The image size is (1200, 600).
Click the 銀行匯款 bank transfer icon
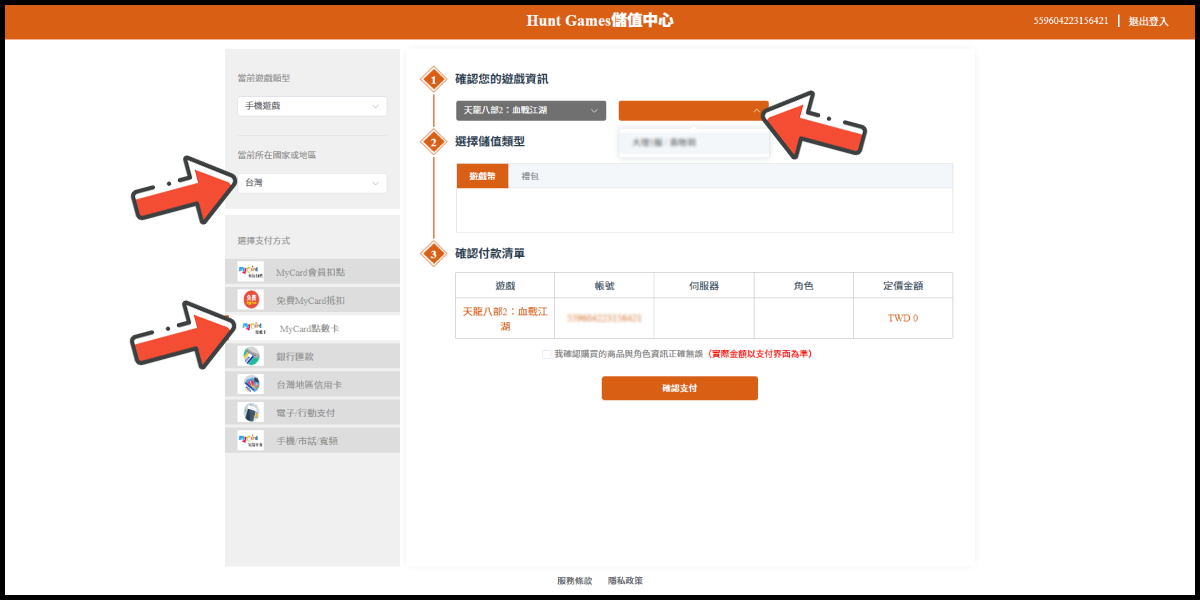coord(250,356)
